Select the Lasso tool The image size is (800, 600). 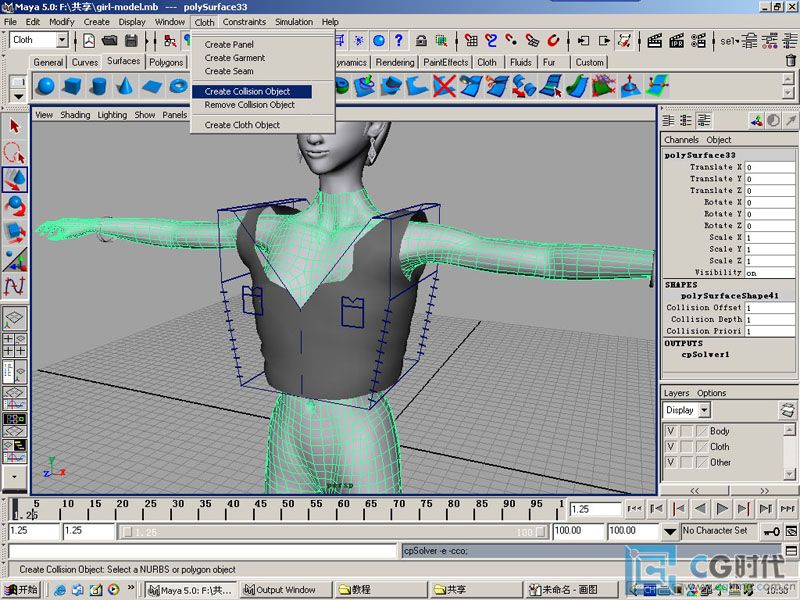click(x=14, y=153)
